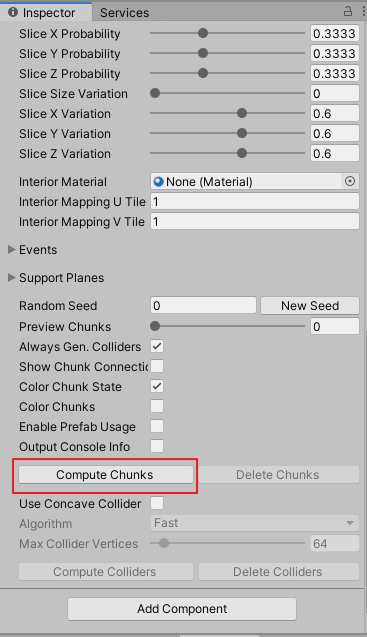Click the Compute Chunks button
The height and width of the screenshot is (637, 367).
(106, 475)
